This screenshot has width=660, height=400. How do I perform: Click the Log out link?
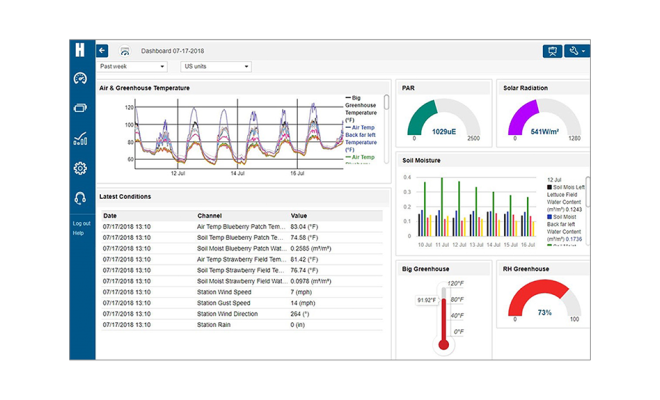point(81,223)
